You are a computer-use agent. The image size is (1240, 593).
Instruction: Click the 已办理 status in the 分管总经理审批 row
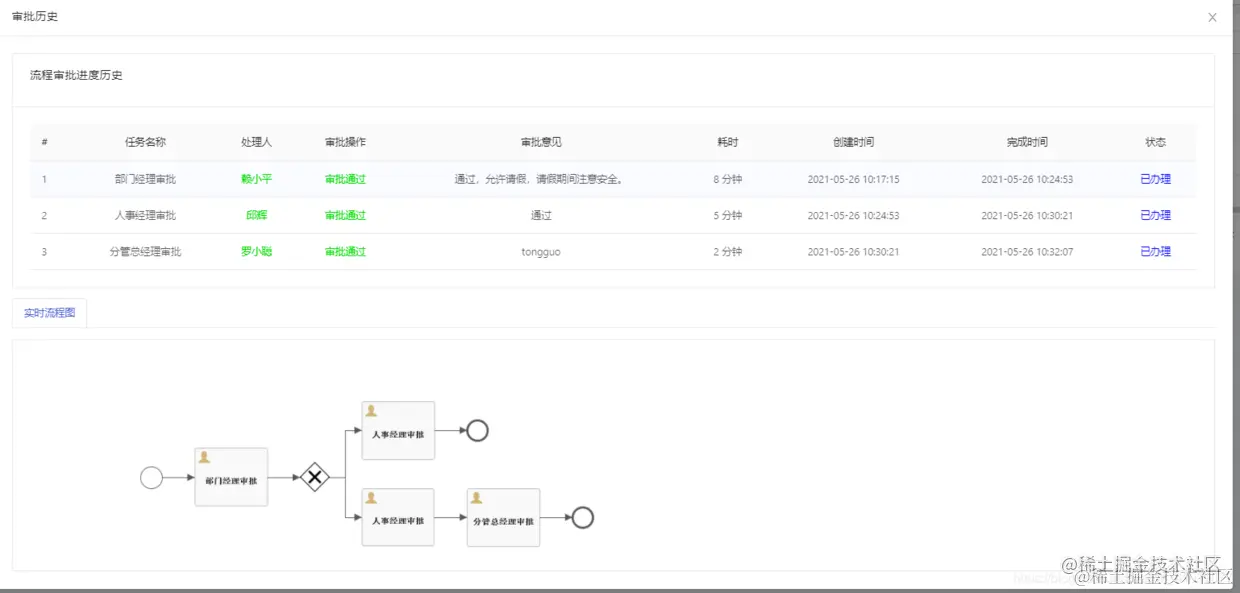click(x=1155, y=251)
